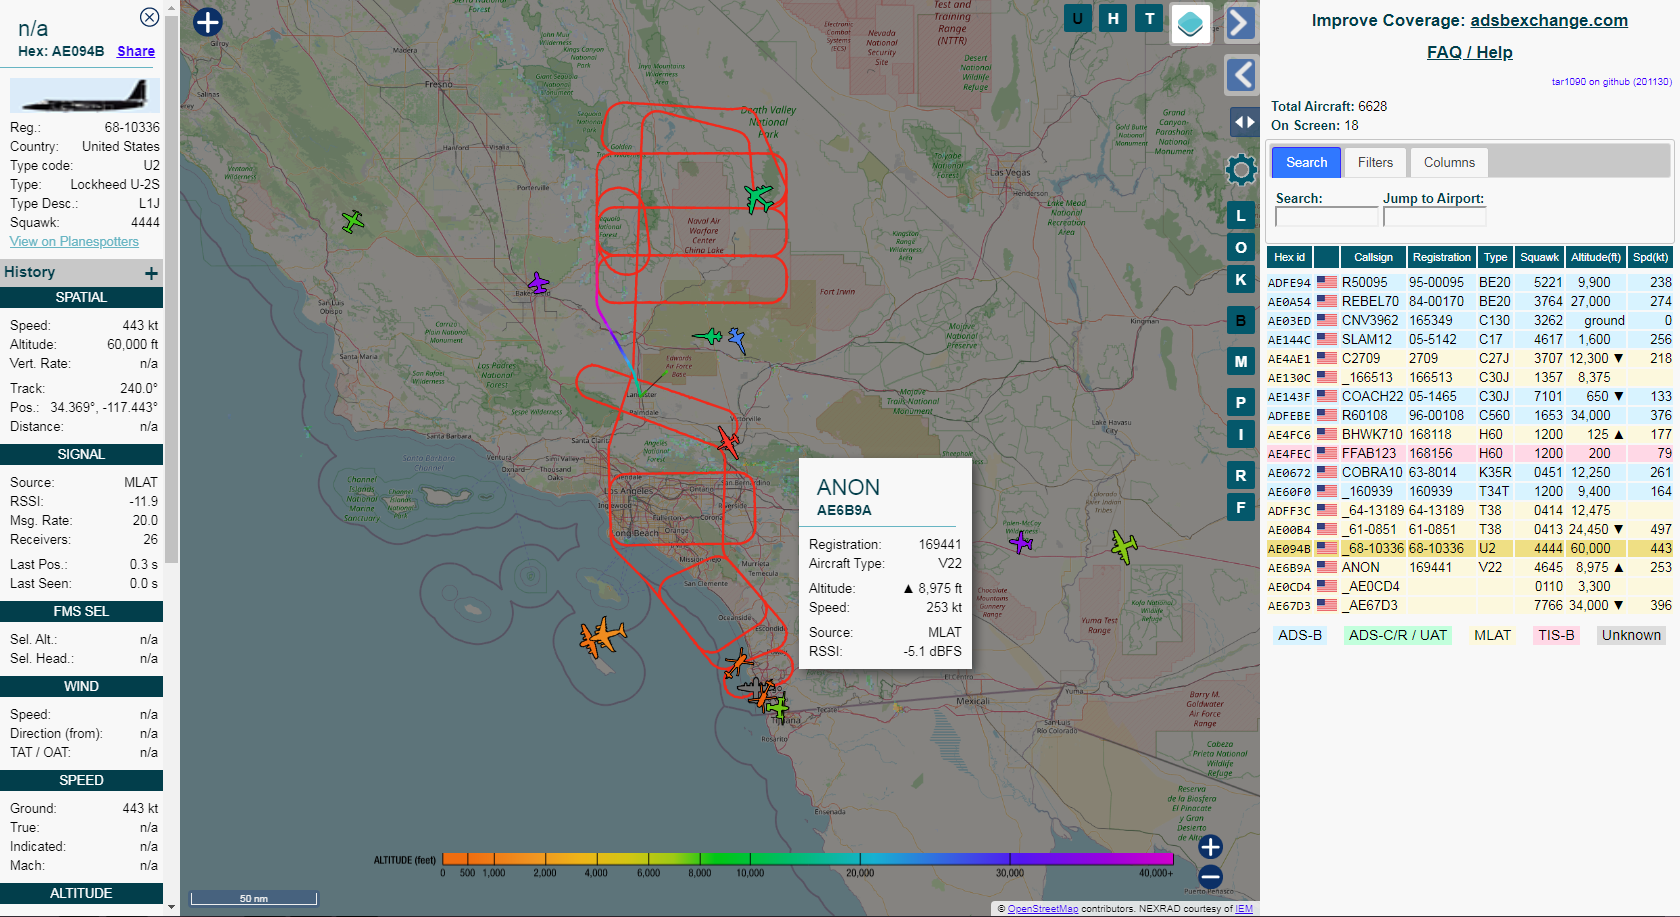Click the orange aircraft pair offshore
This screenshot has width=1680, height=917.
[602, 636]
